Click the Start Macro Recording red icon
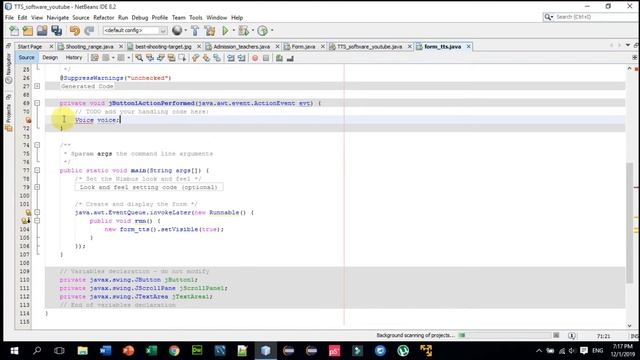 tap(255, 58)
